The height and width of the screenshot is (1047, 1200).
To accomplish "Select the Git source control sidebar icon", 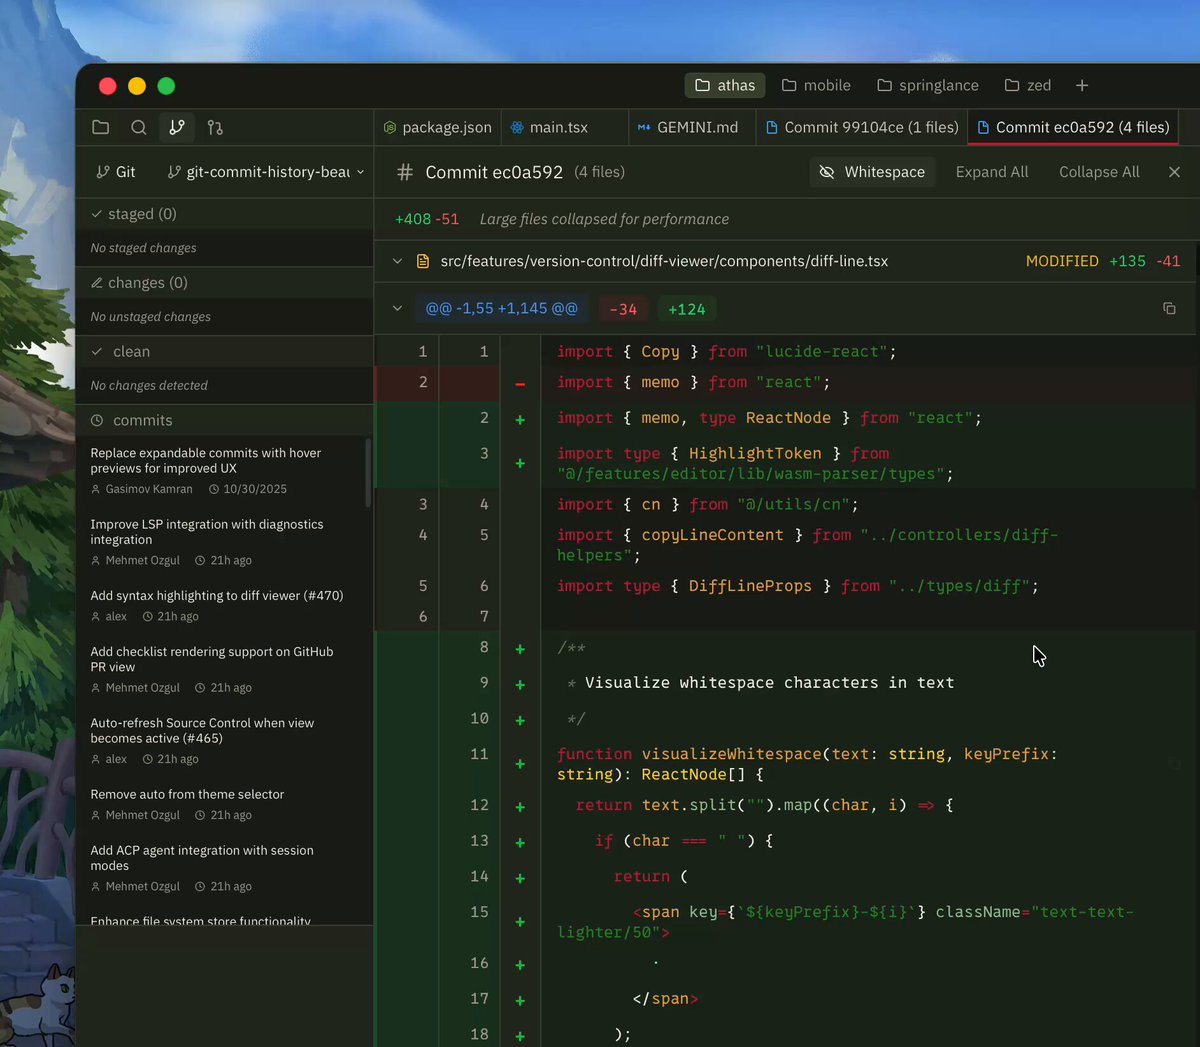I will click(x=177, y=128).
